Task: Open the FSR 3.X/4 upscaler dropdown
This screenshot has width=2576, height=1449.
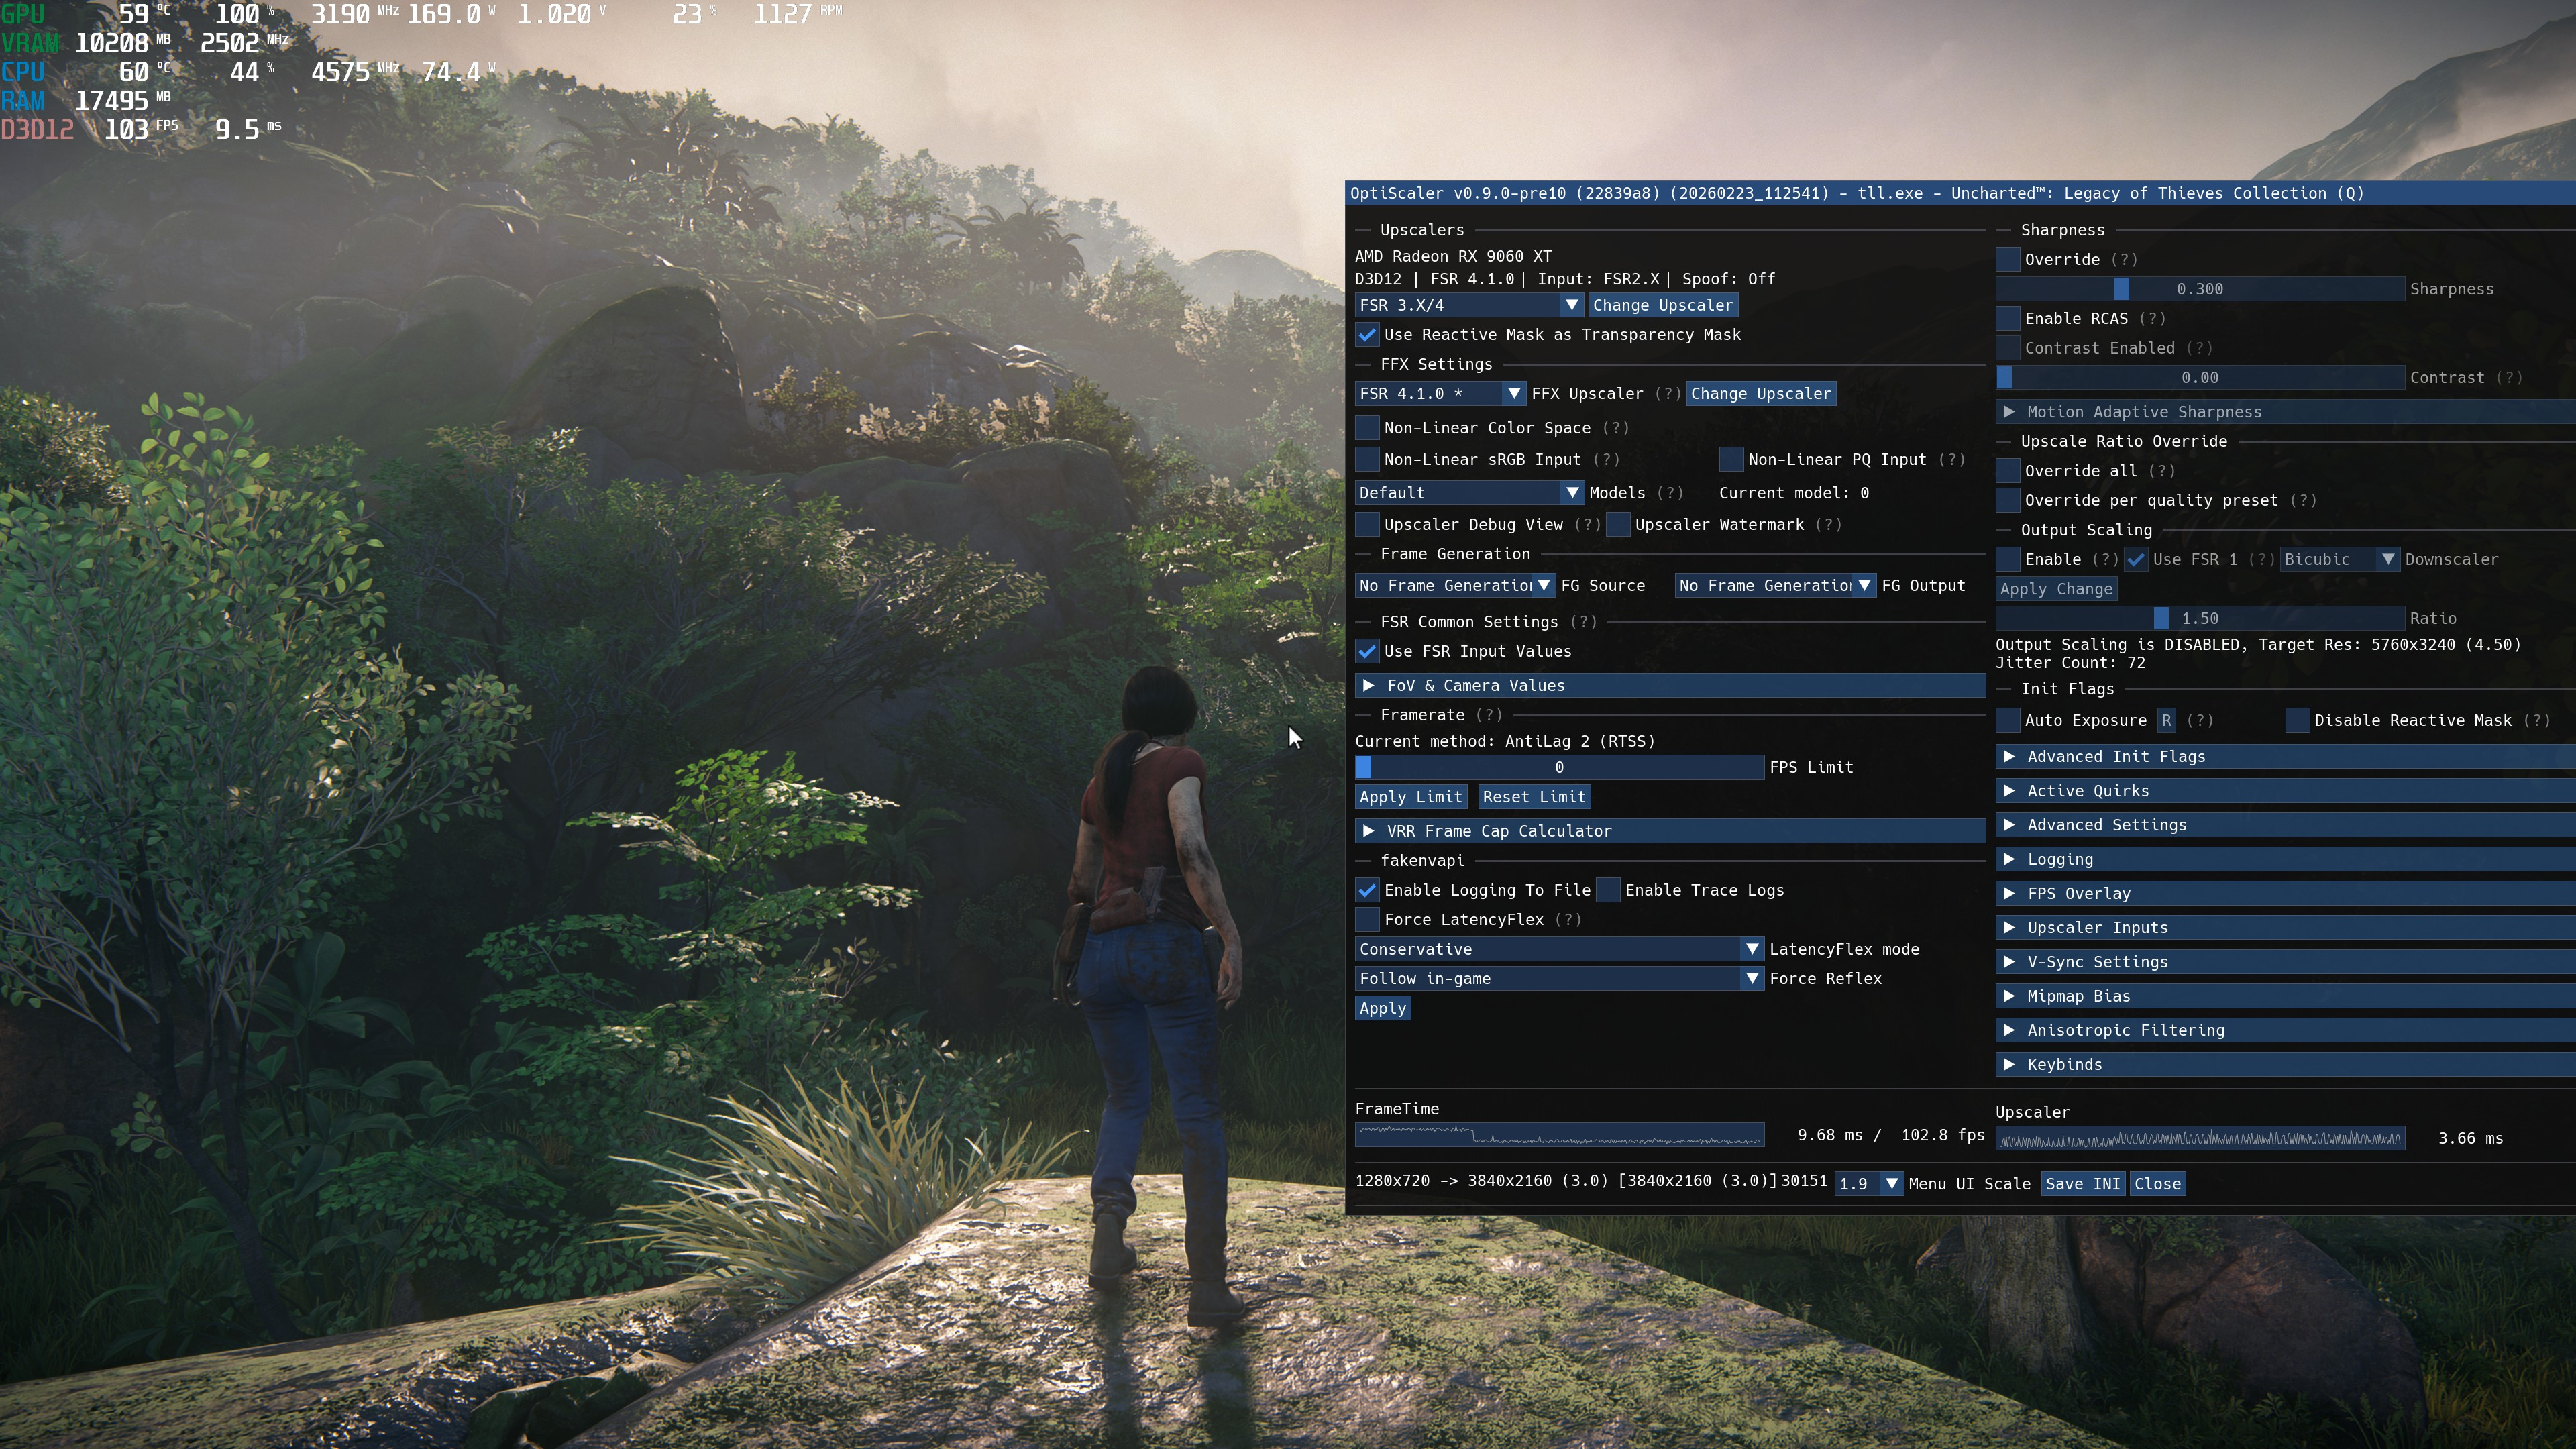Action: point(1469,305)
